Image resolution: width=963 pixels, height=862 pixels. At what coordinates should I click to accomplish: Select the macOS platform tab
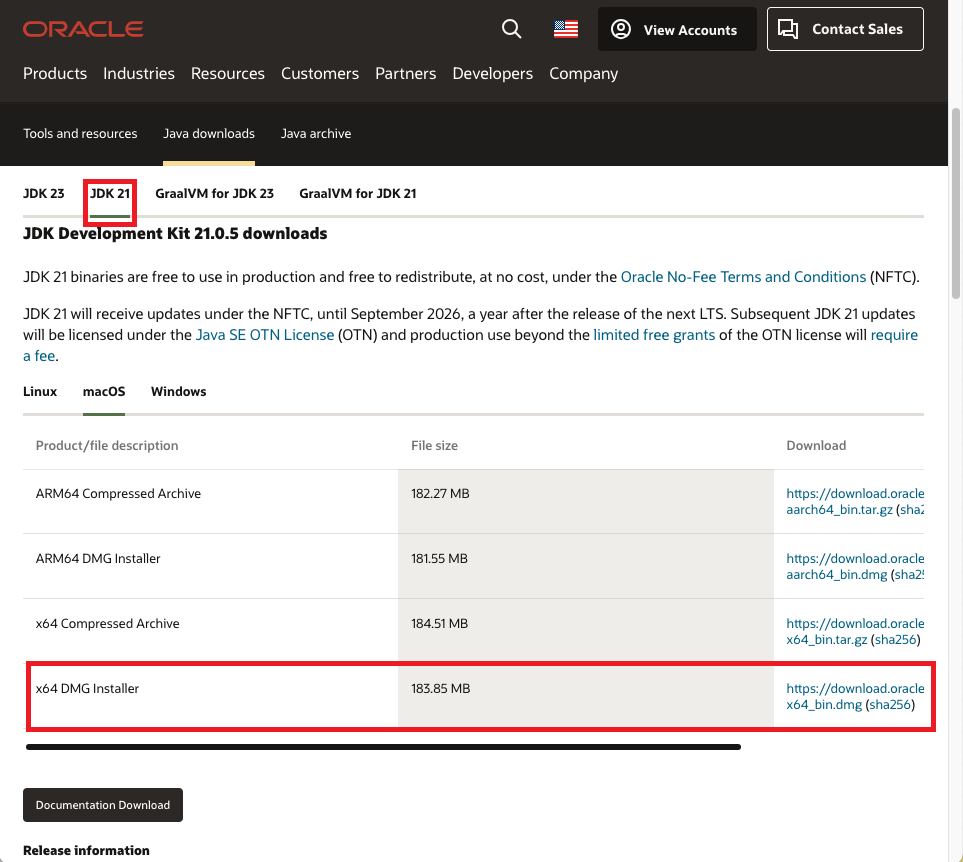(x=104, y=392)
